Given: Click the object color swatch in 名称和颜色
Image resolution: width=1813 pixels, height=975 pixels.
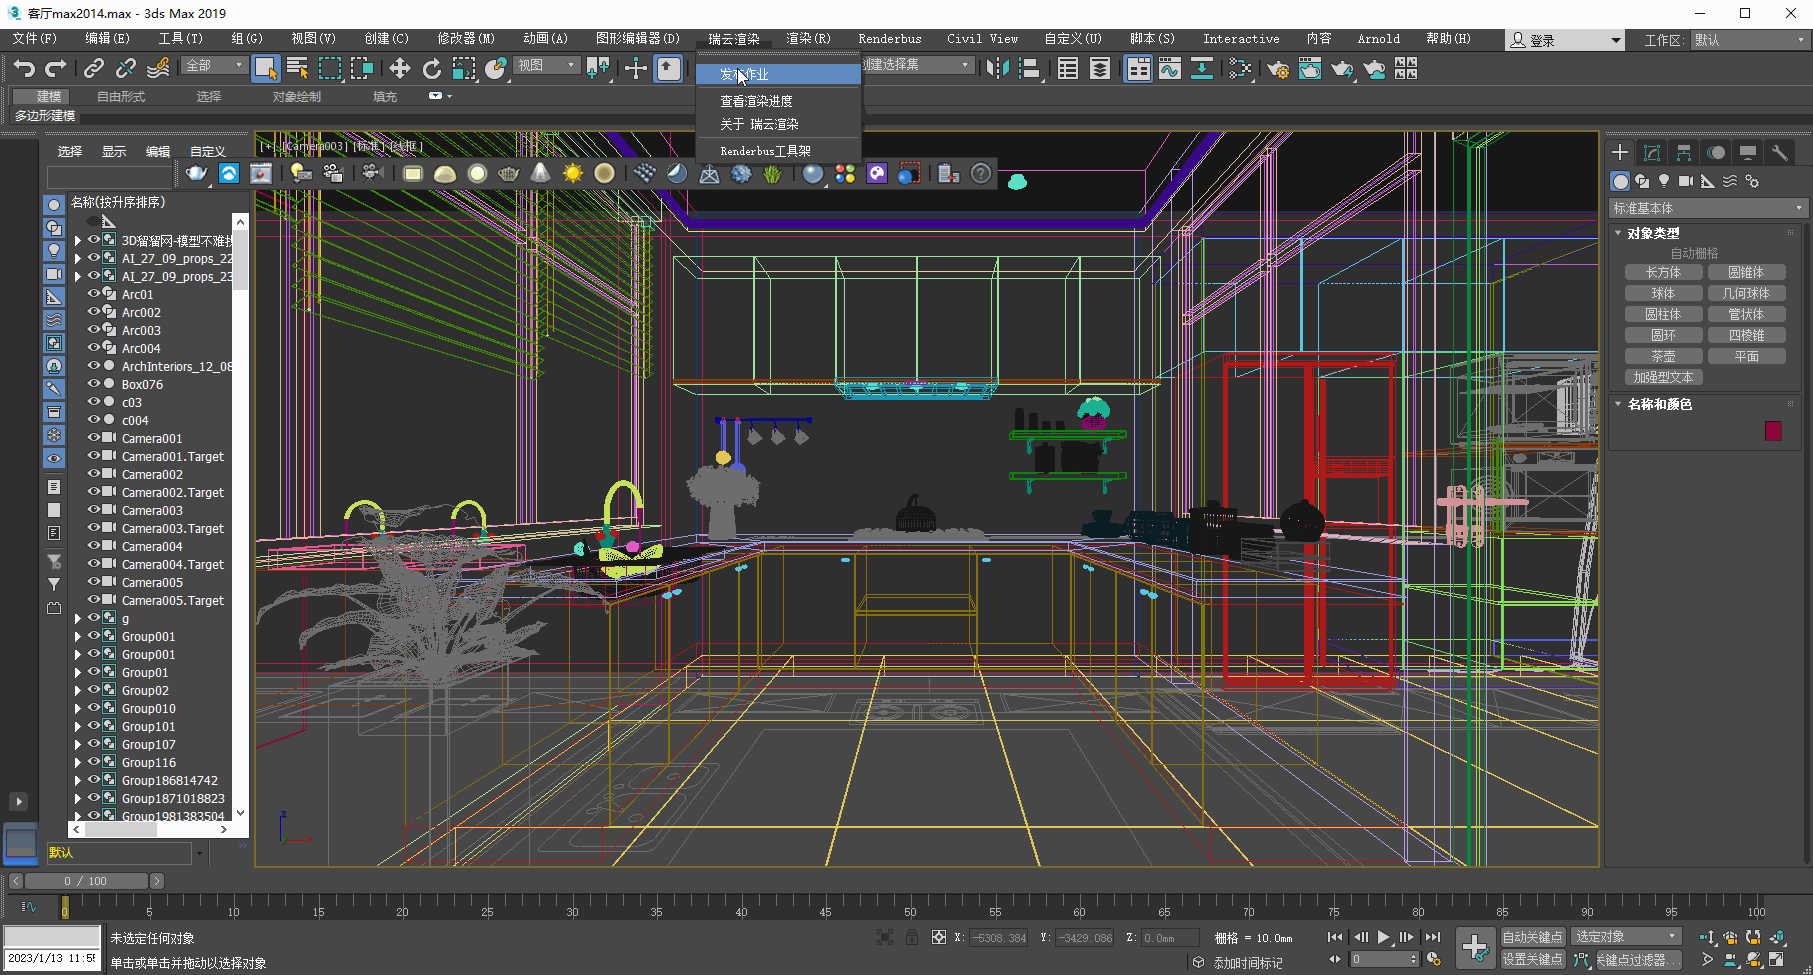Looking at the screenshot, I should pyautogui.click(x=1773, y=431).
